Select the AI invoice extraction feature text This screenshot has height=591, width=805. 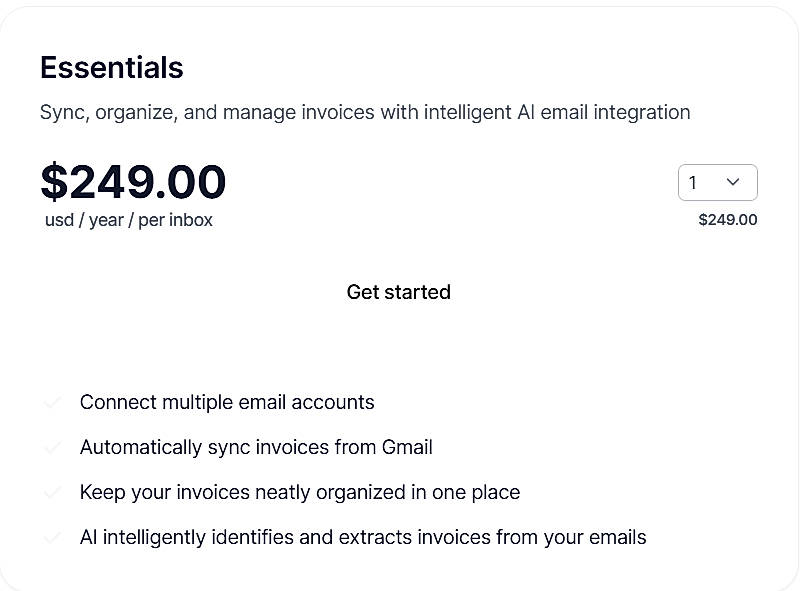[363, 537]
